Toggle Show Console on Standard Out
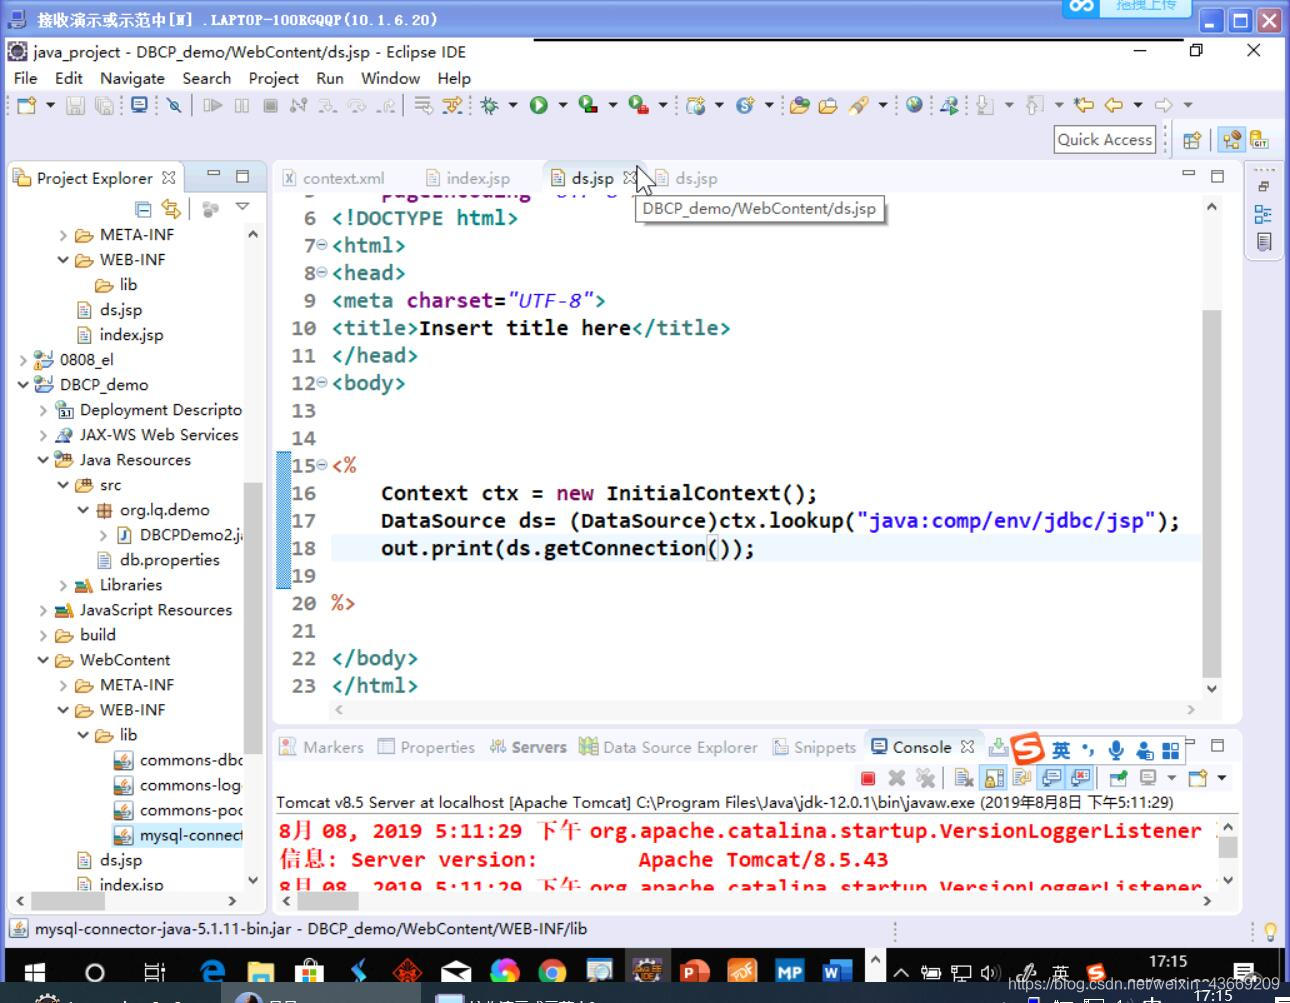 coord(1051,778)
